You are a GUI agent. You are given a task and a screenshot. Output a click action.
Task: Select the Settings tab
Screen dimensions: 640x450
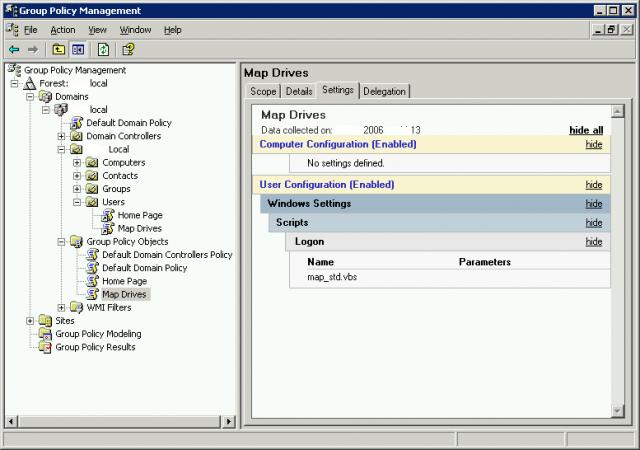(338, 90)
